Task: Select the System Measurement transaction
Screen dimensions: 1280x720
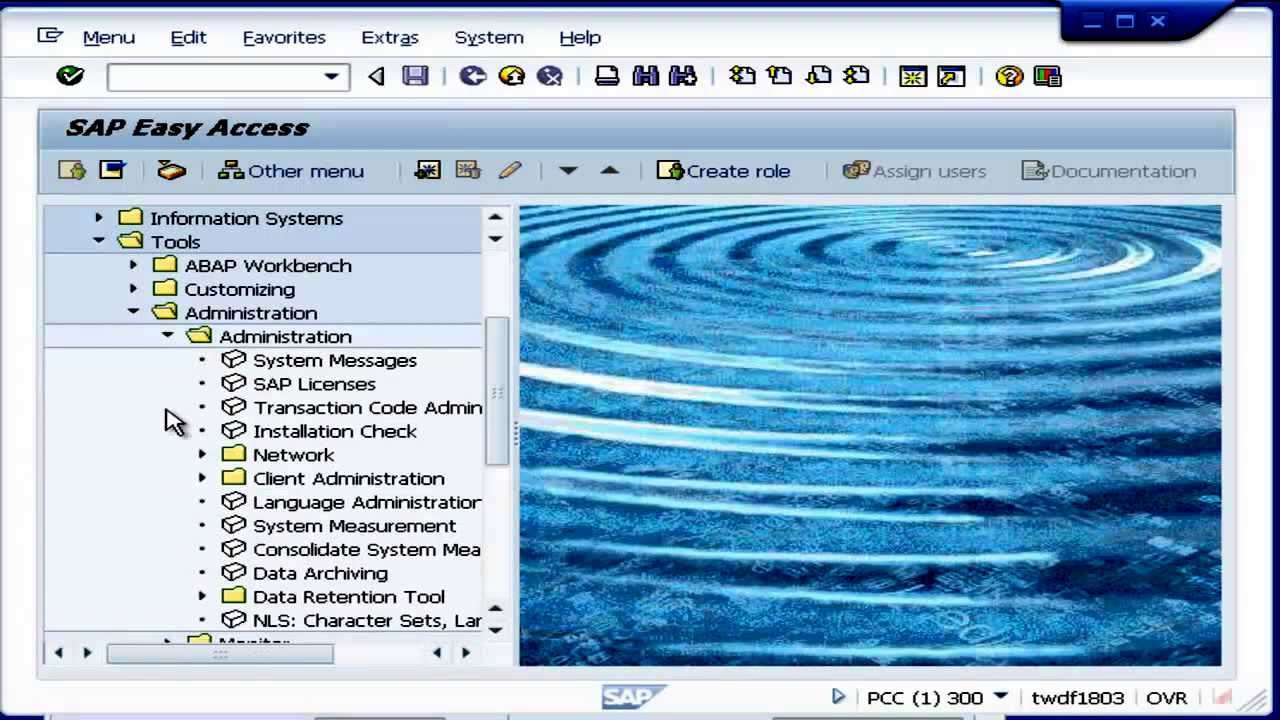Action: click(x=354, y=526)
